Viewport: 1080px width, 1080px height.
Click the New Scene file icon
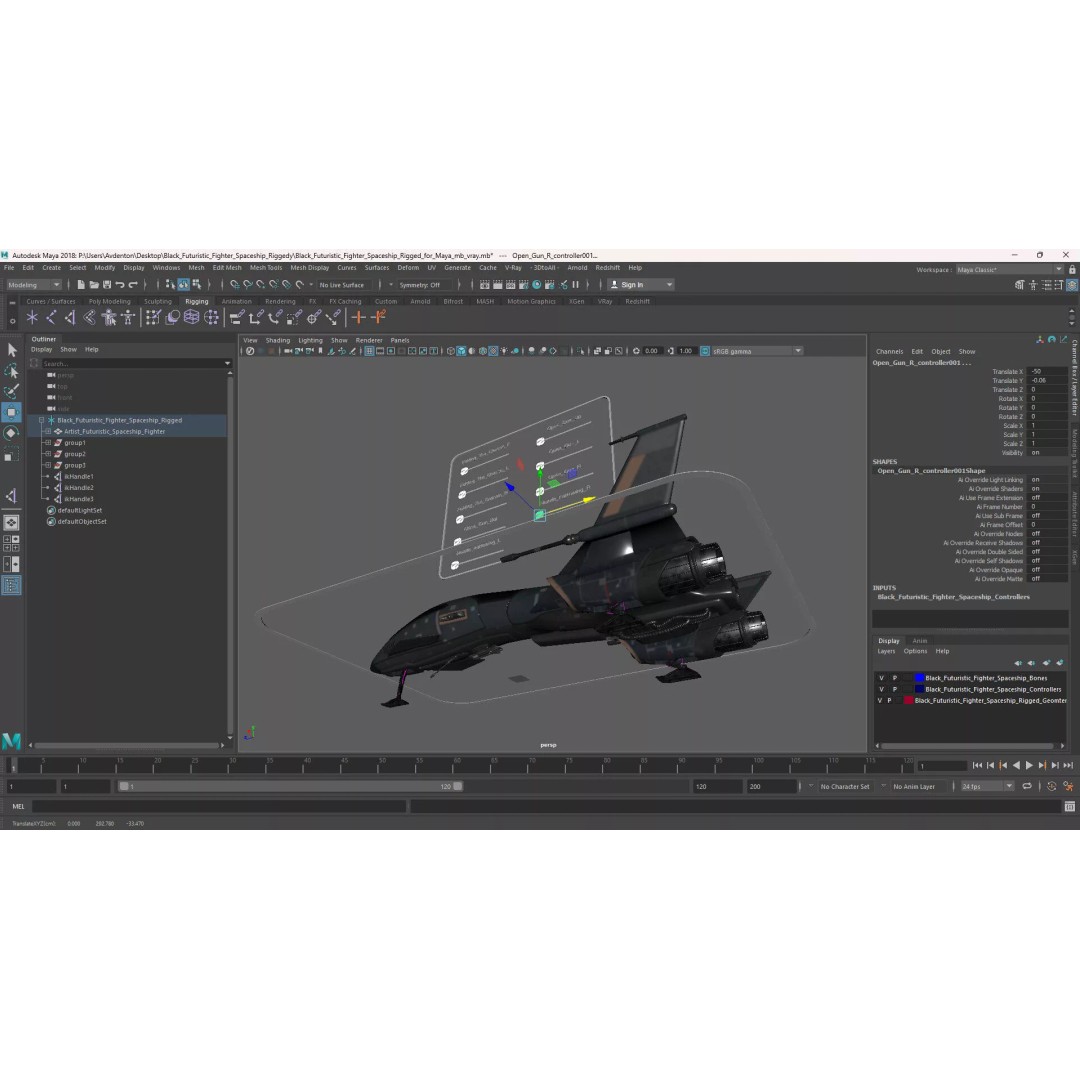tap(81, 284)
